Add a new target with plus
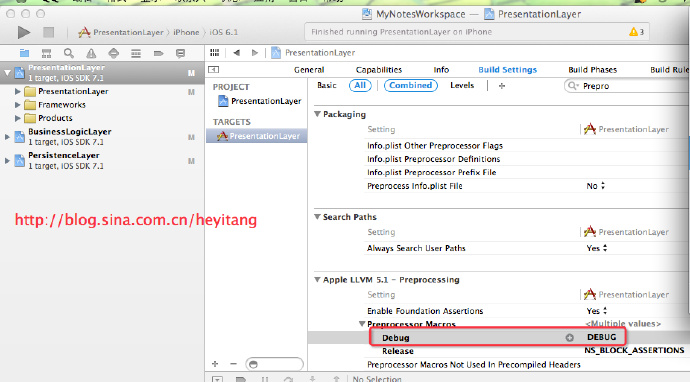690x382 pixels. point(215,364)
